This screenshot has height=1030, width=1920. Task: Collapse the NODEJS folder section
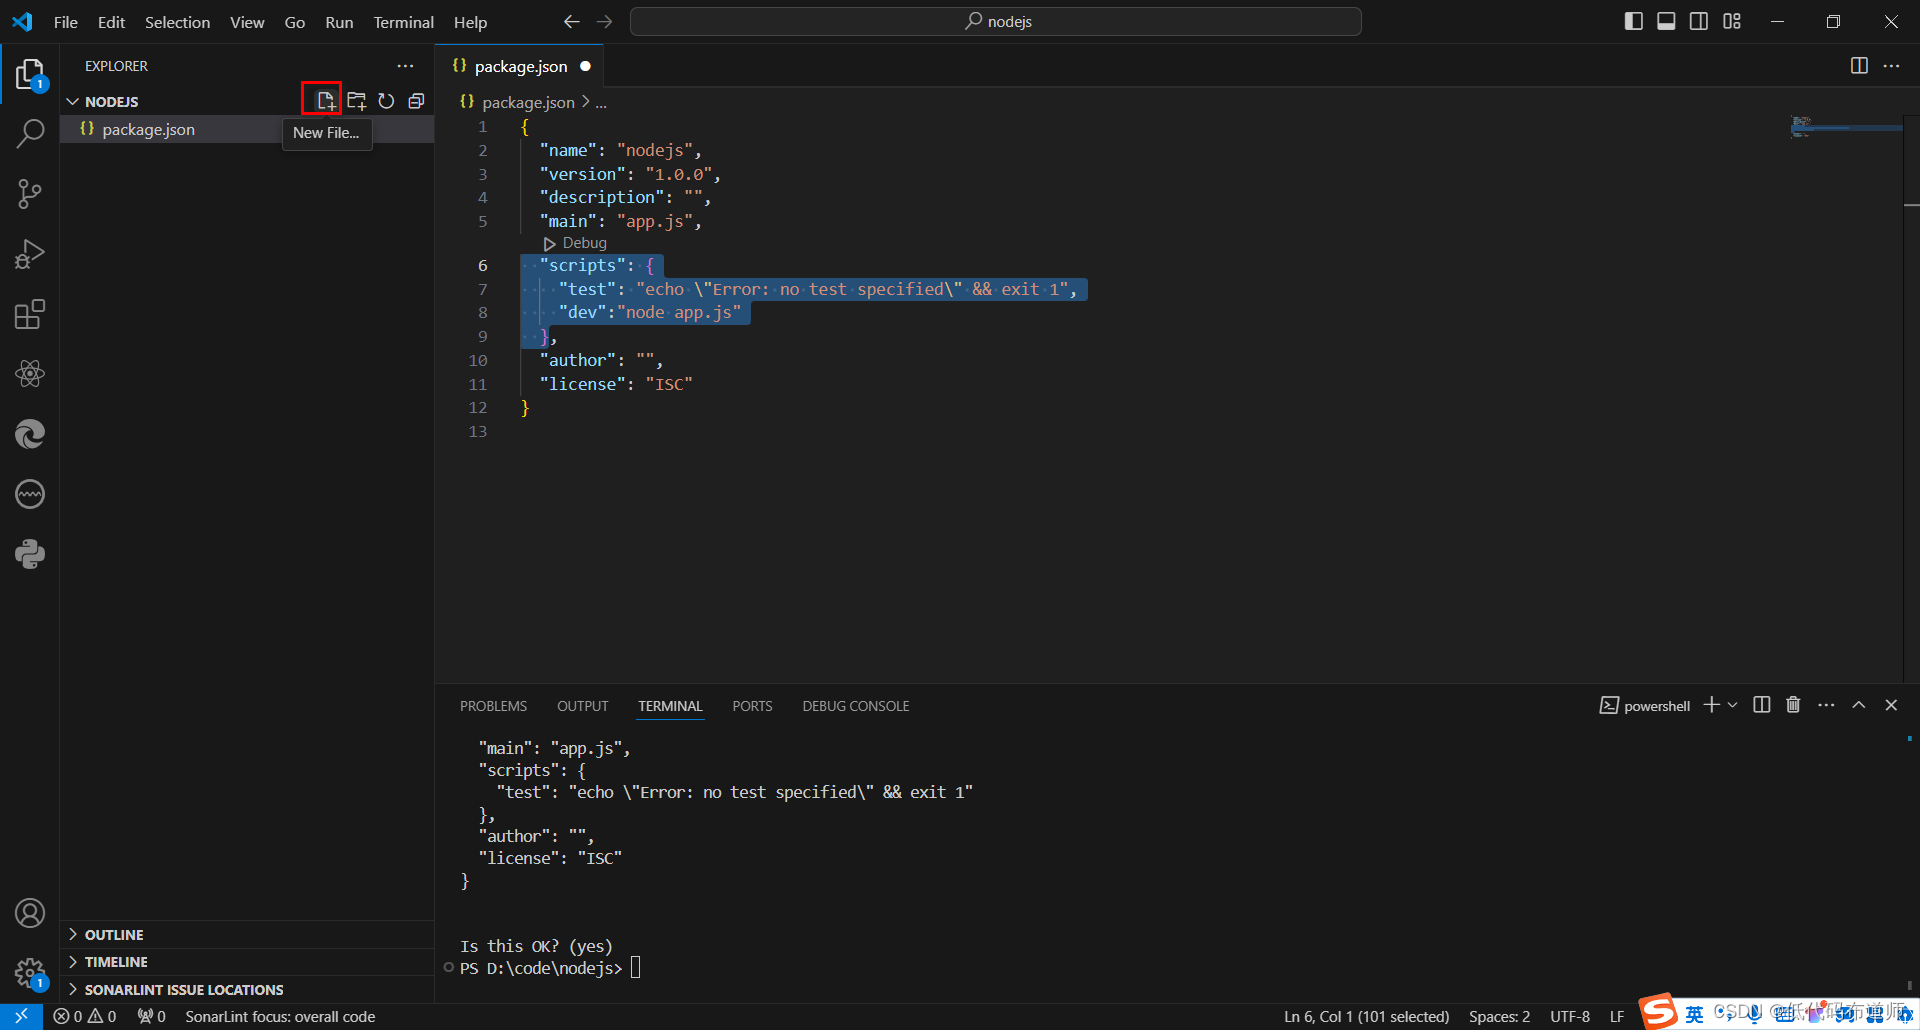click(x=102, y=102)
